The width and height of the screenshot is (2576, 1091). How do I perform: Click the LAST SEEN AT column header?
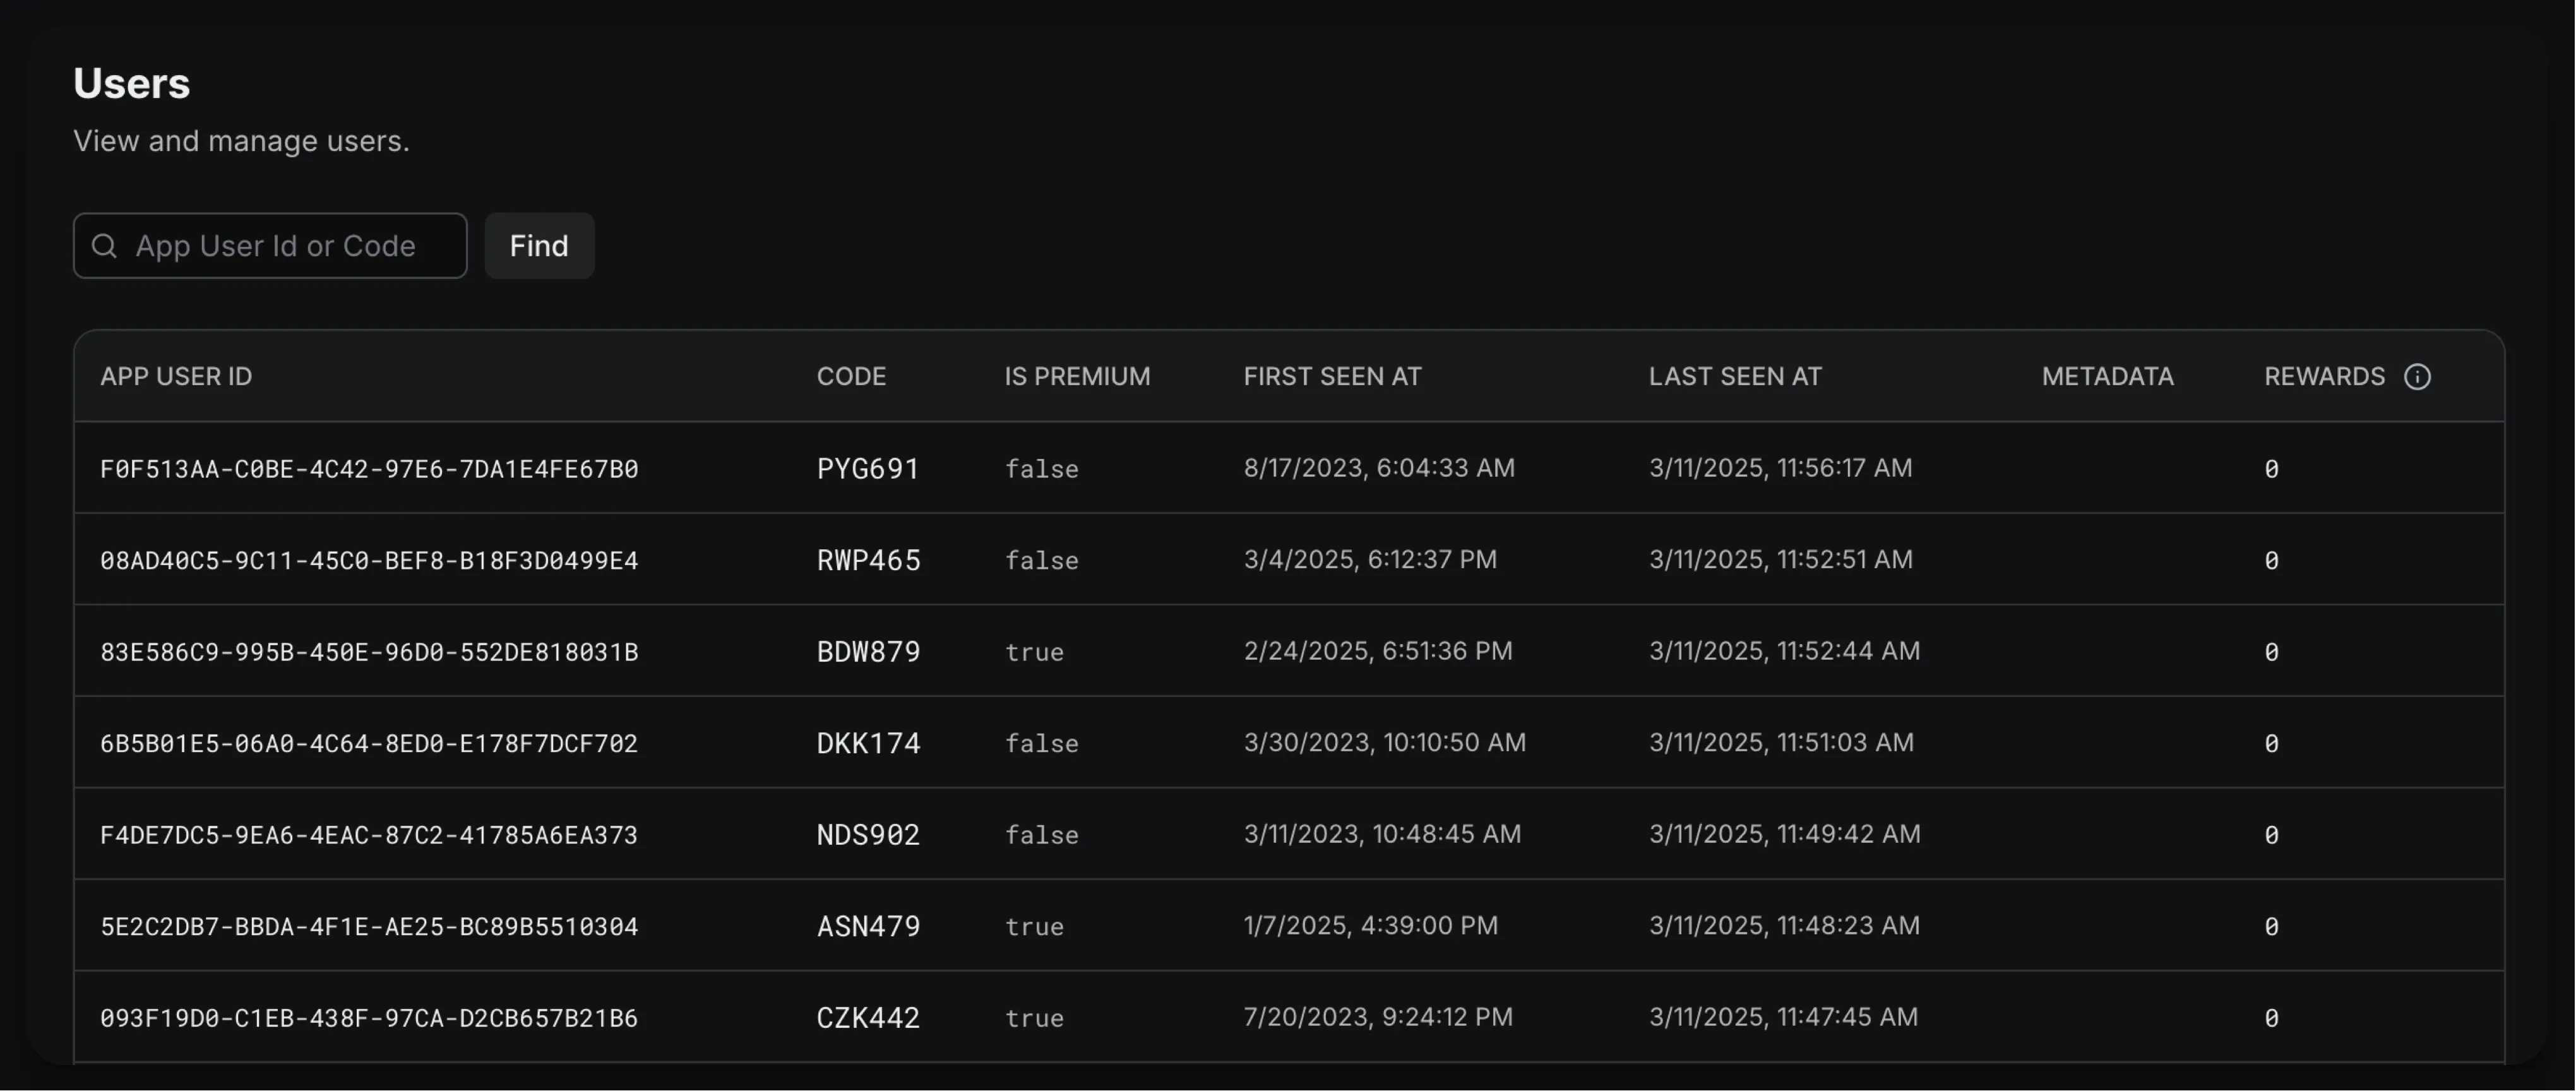tap(1735, 377)
